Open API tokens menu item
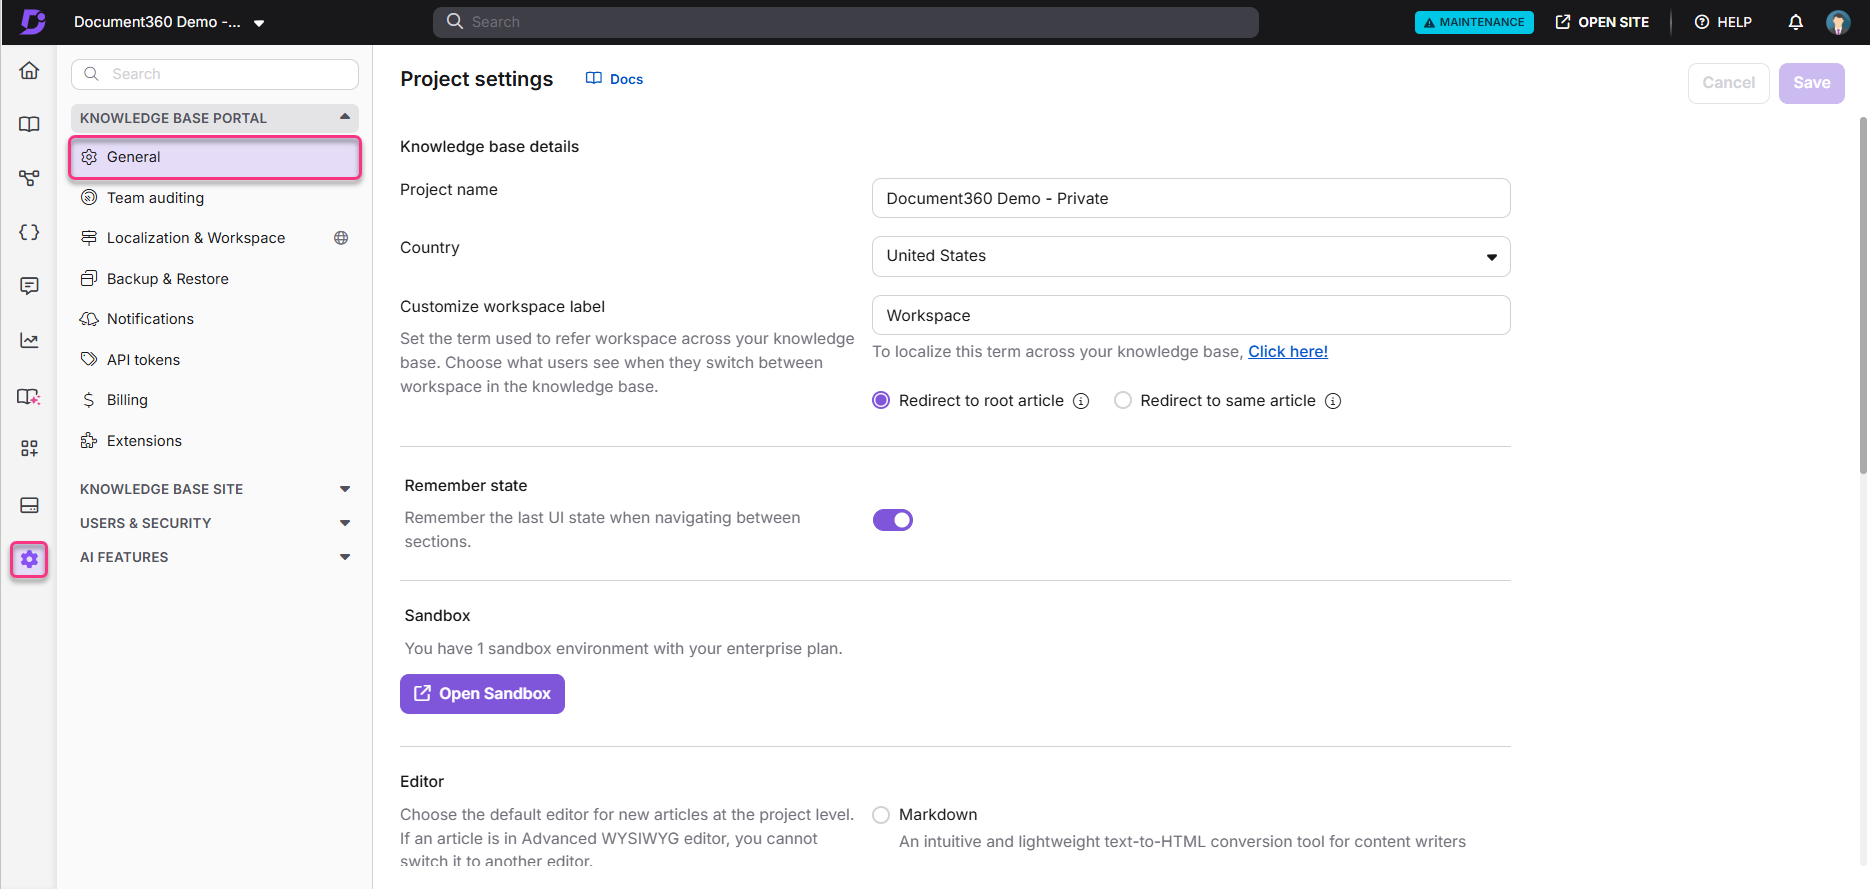 pos(215,360)
